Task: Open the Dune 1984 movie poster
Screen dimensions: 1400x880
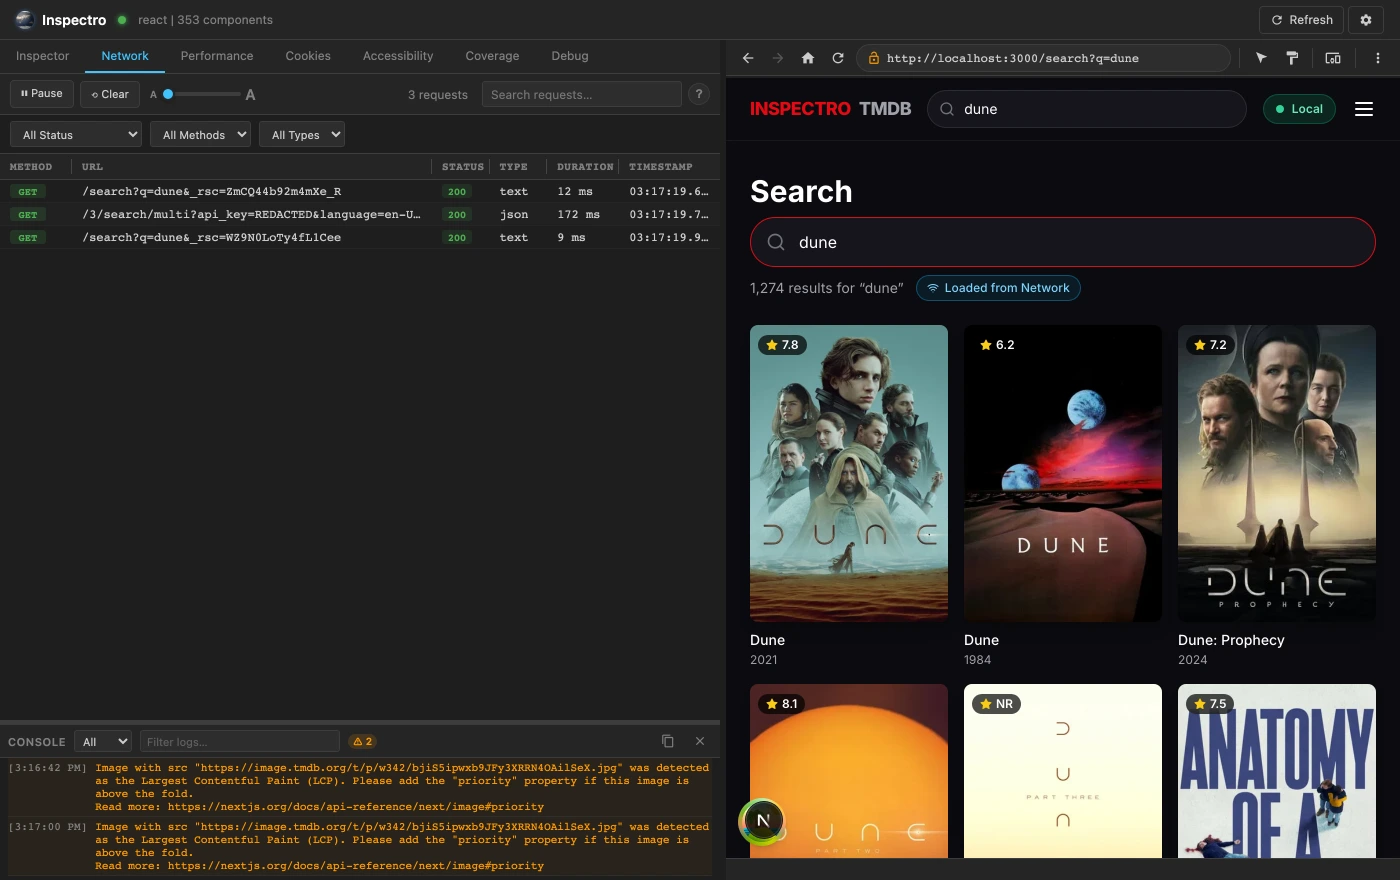Action: point(1063,473)
